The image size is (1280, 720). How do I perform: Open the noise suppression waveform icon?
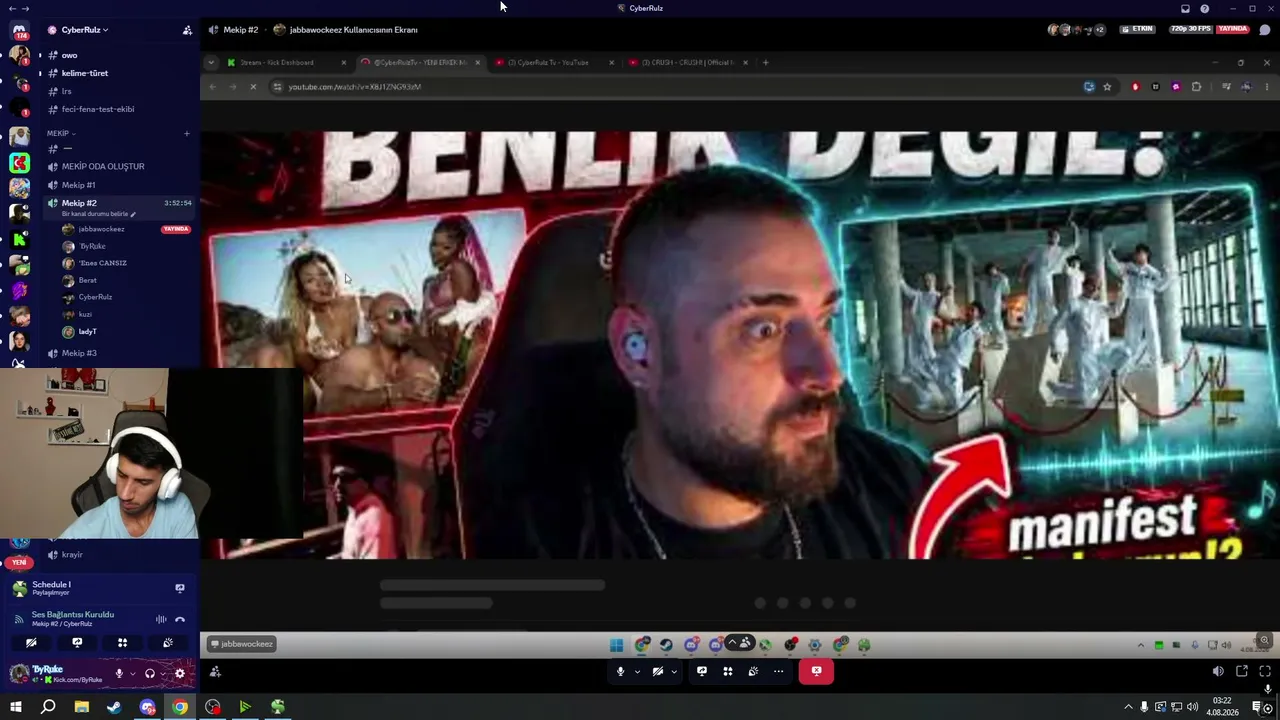pyautogui.click(x=161, y=619)
